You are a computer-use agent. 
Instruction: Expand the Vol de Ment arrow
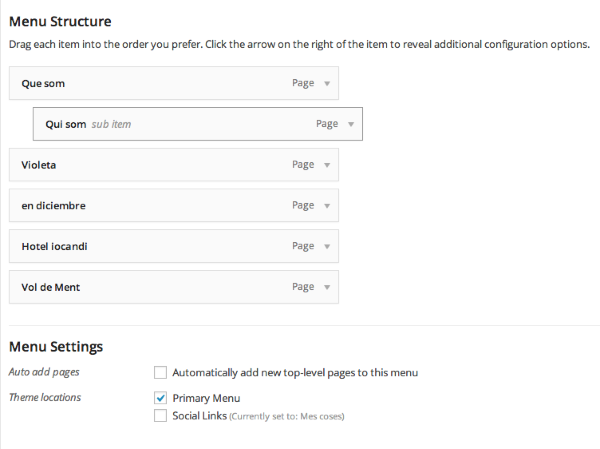pyautogui.click(x=327, y=287)
